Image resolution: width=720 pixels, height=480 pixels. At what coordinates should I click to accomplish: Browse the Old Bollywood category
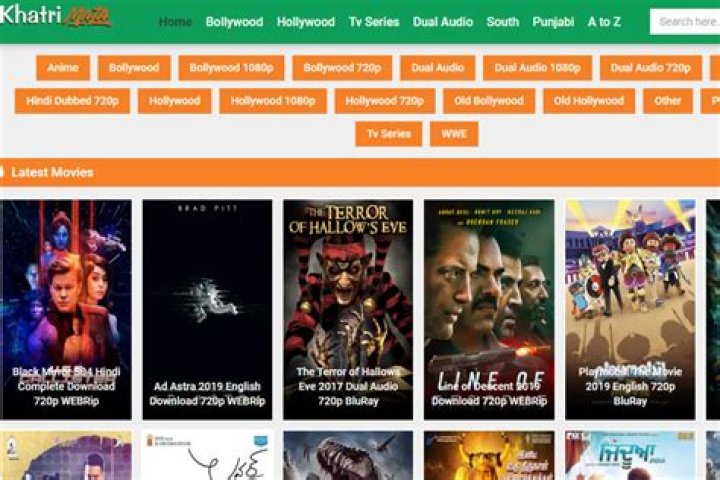coord(488,101)
